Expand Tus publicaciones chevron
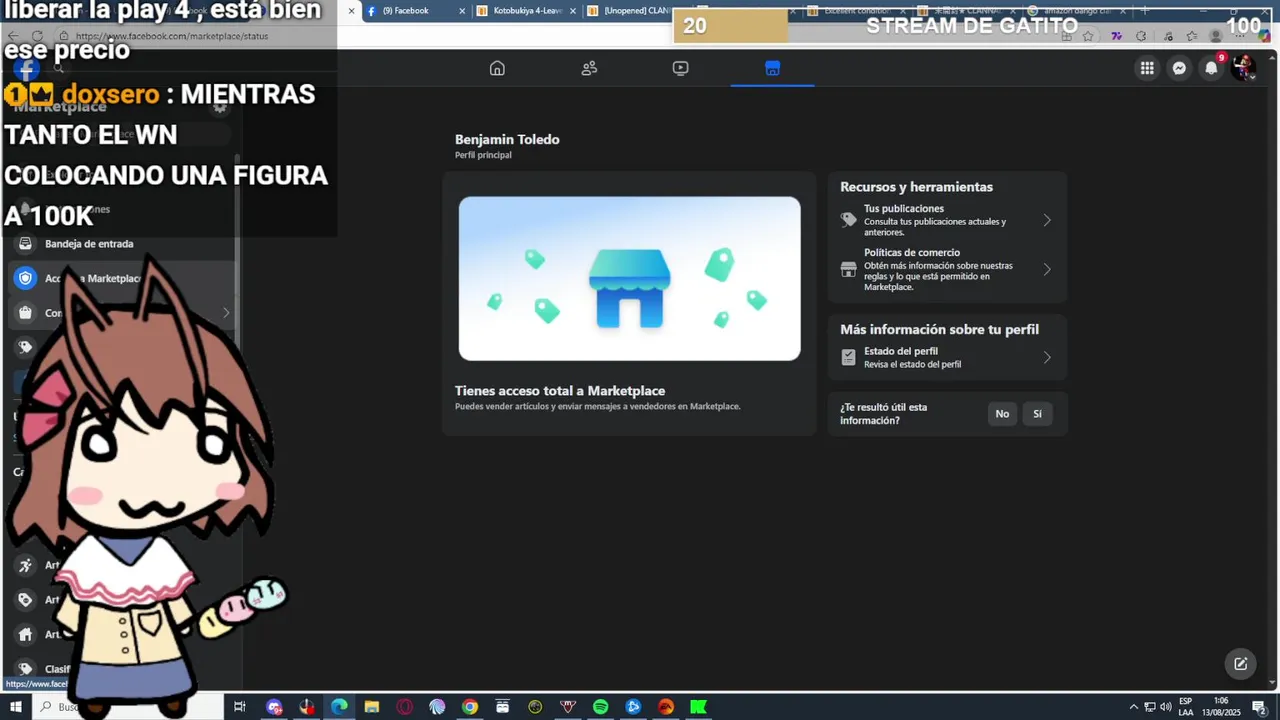1280x720 pixels. 1047,220
